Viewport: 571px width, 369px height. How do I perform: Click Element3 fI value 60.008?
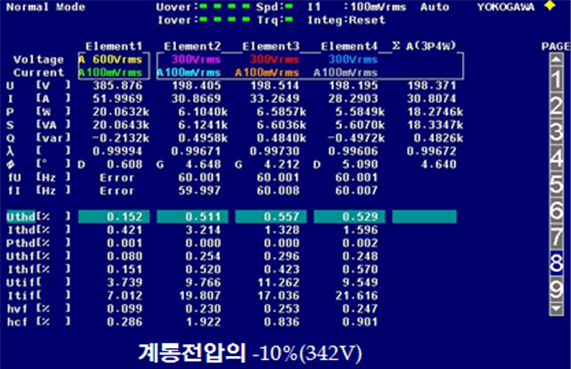tap(278, 191)
